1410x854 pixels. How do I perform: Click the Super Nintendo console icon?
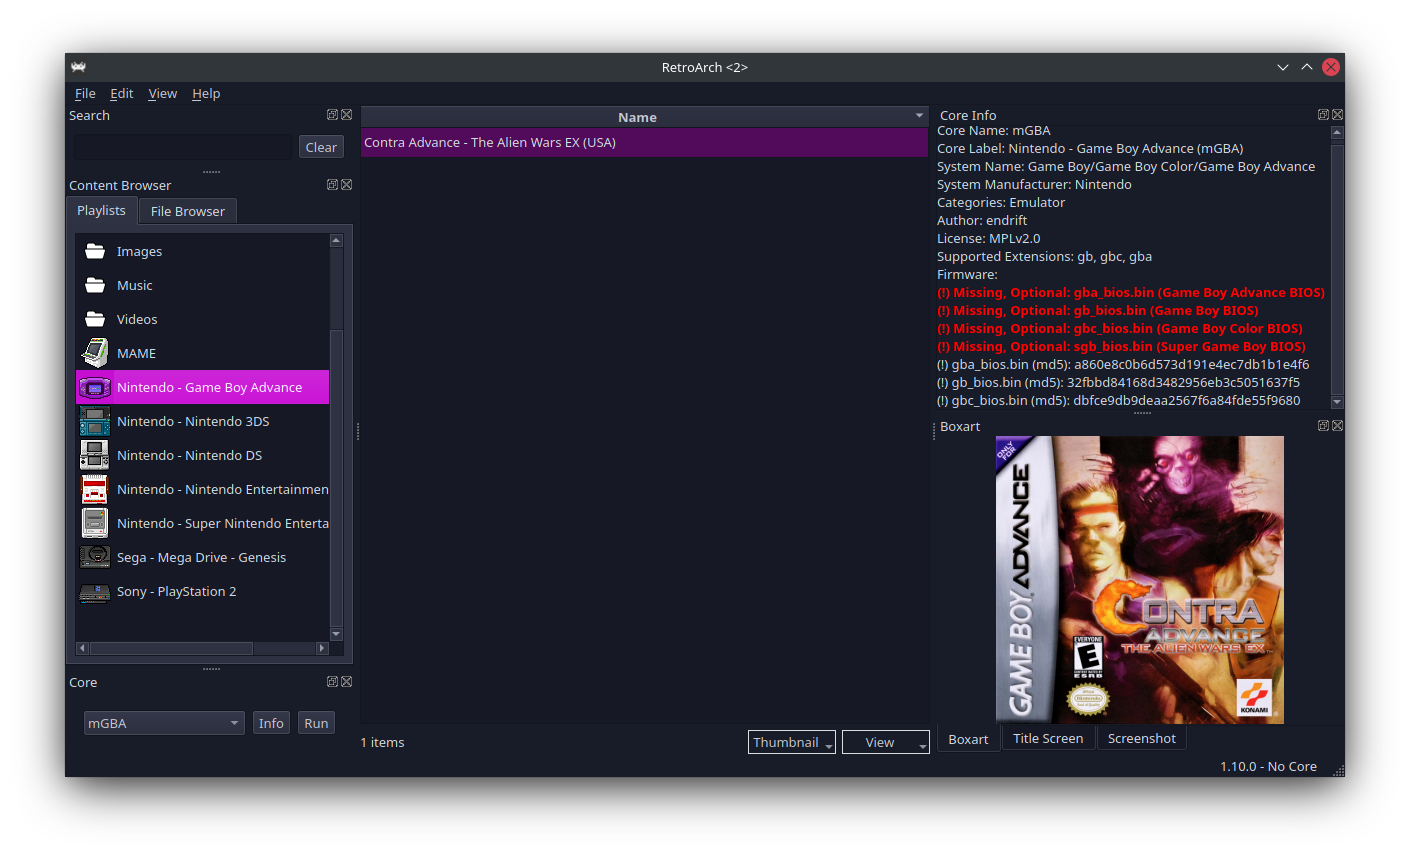click(x=95, y=523)
